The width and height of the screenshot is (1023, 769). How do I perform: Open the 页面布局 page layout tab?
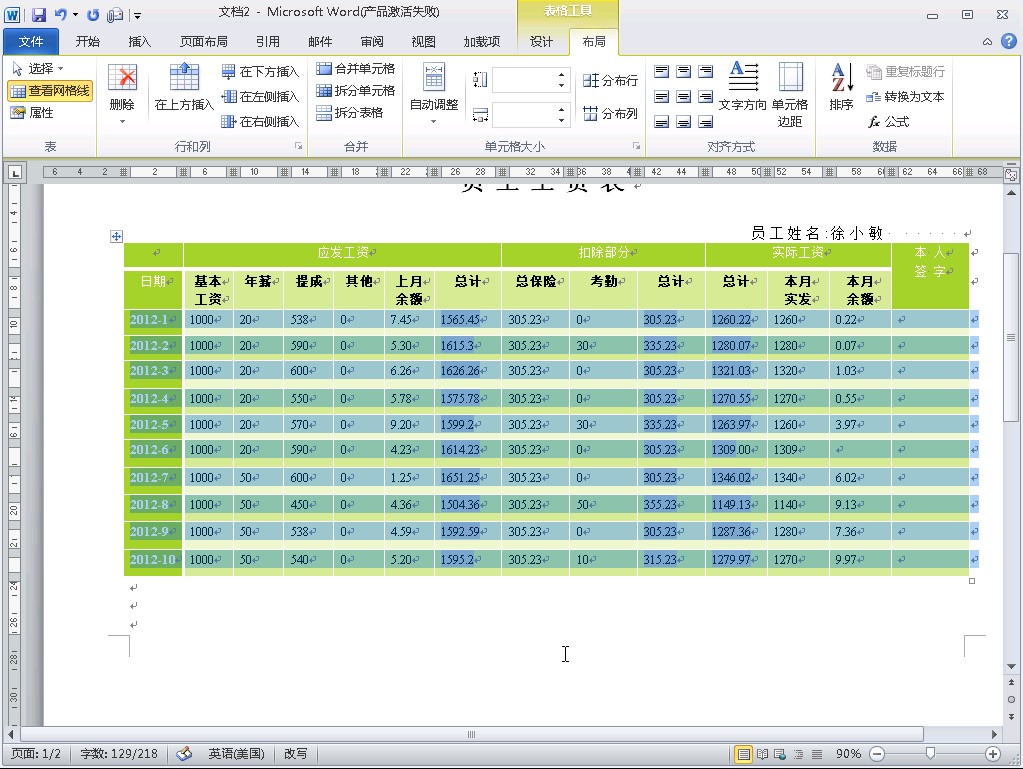click(203, 42)
